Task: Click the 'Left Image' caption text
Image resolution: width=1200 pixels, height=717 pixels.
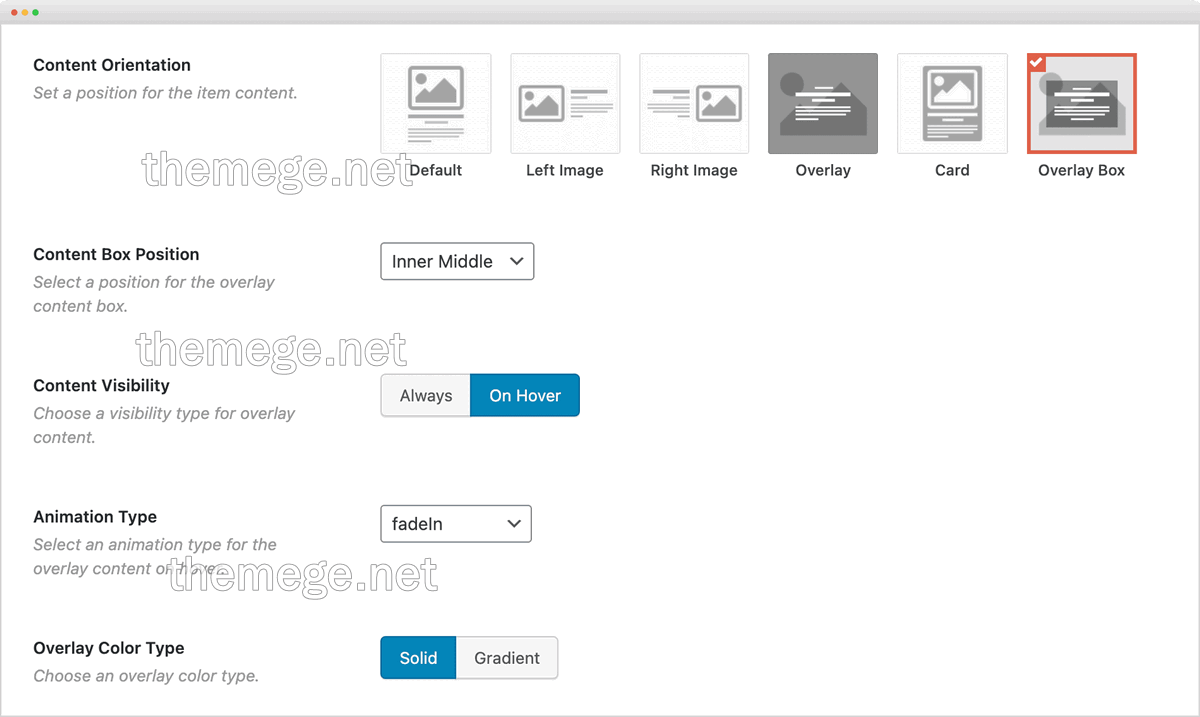Action: tap(565, 170)
